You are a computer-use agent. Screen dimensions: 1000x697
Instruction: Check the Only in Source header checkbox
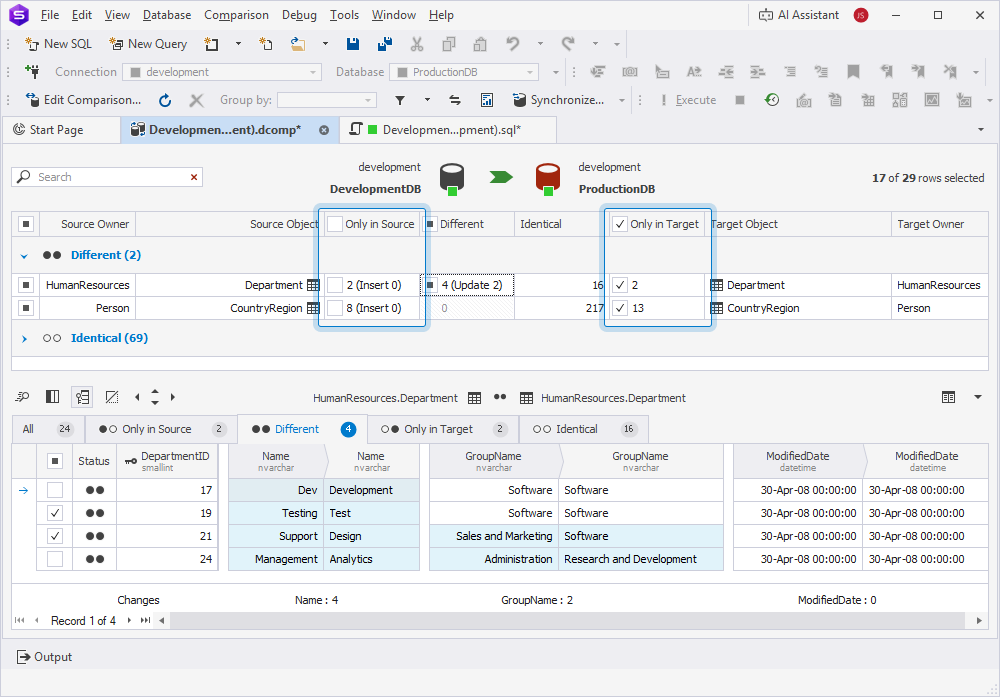pos(335,224)
